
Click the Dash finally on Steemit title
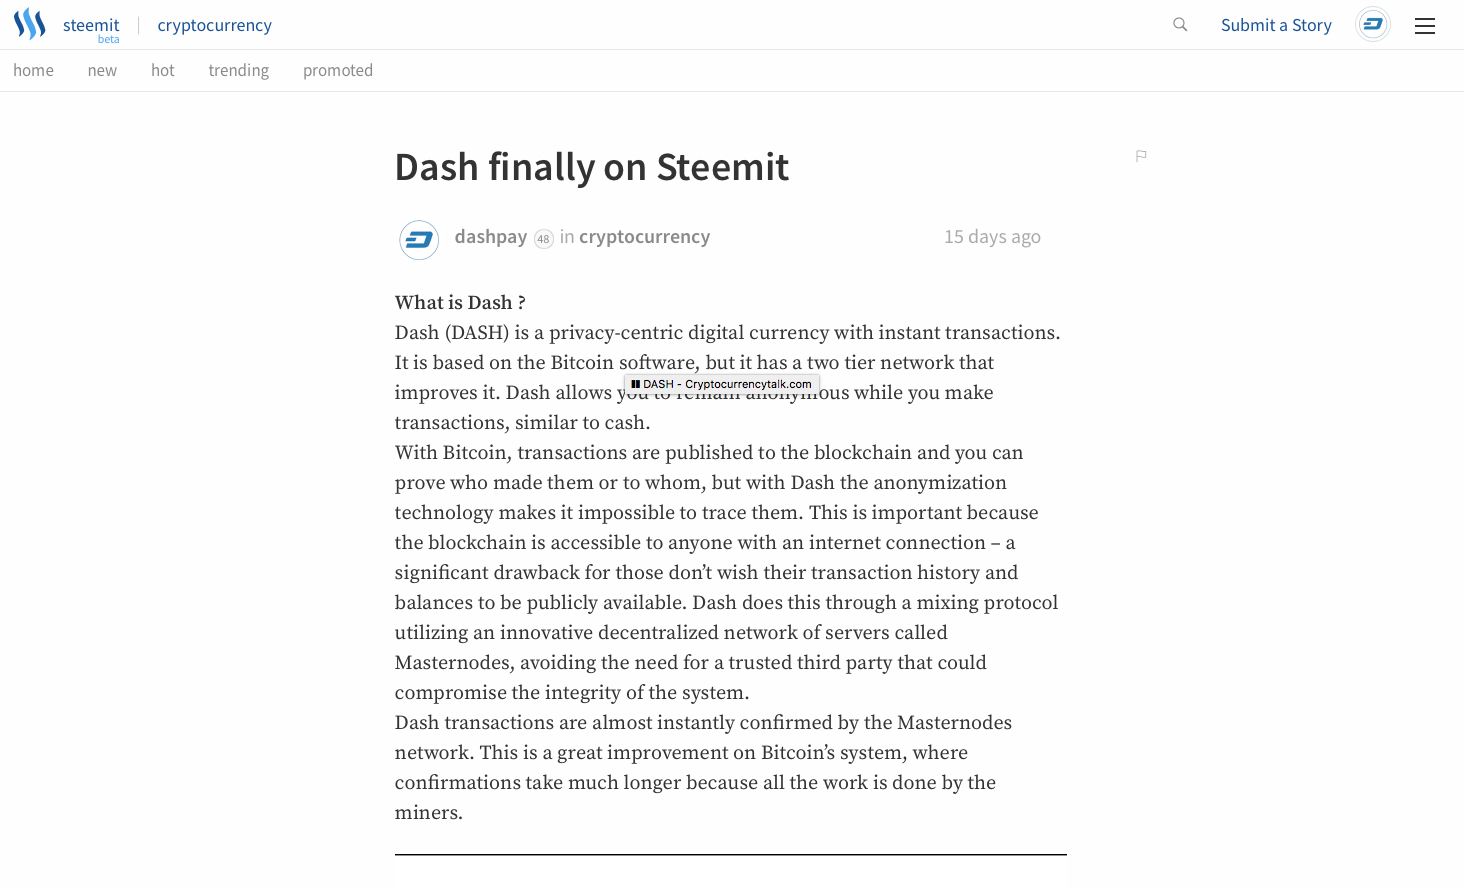point(592,167)
